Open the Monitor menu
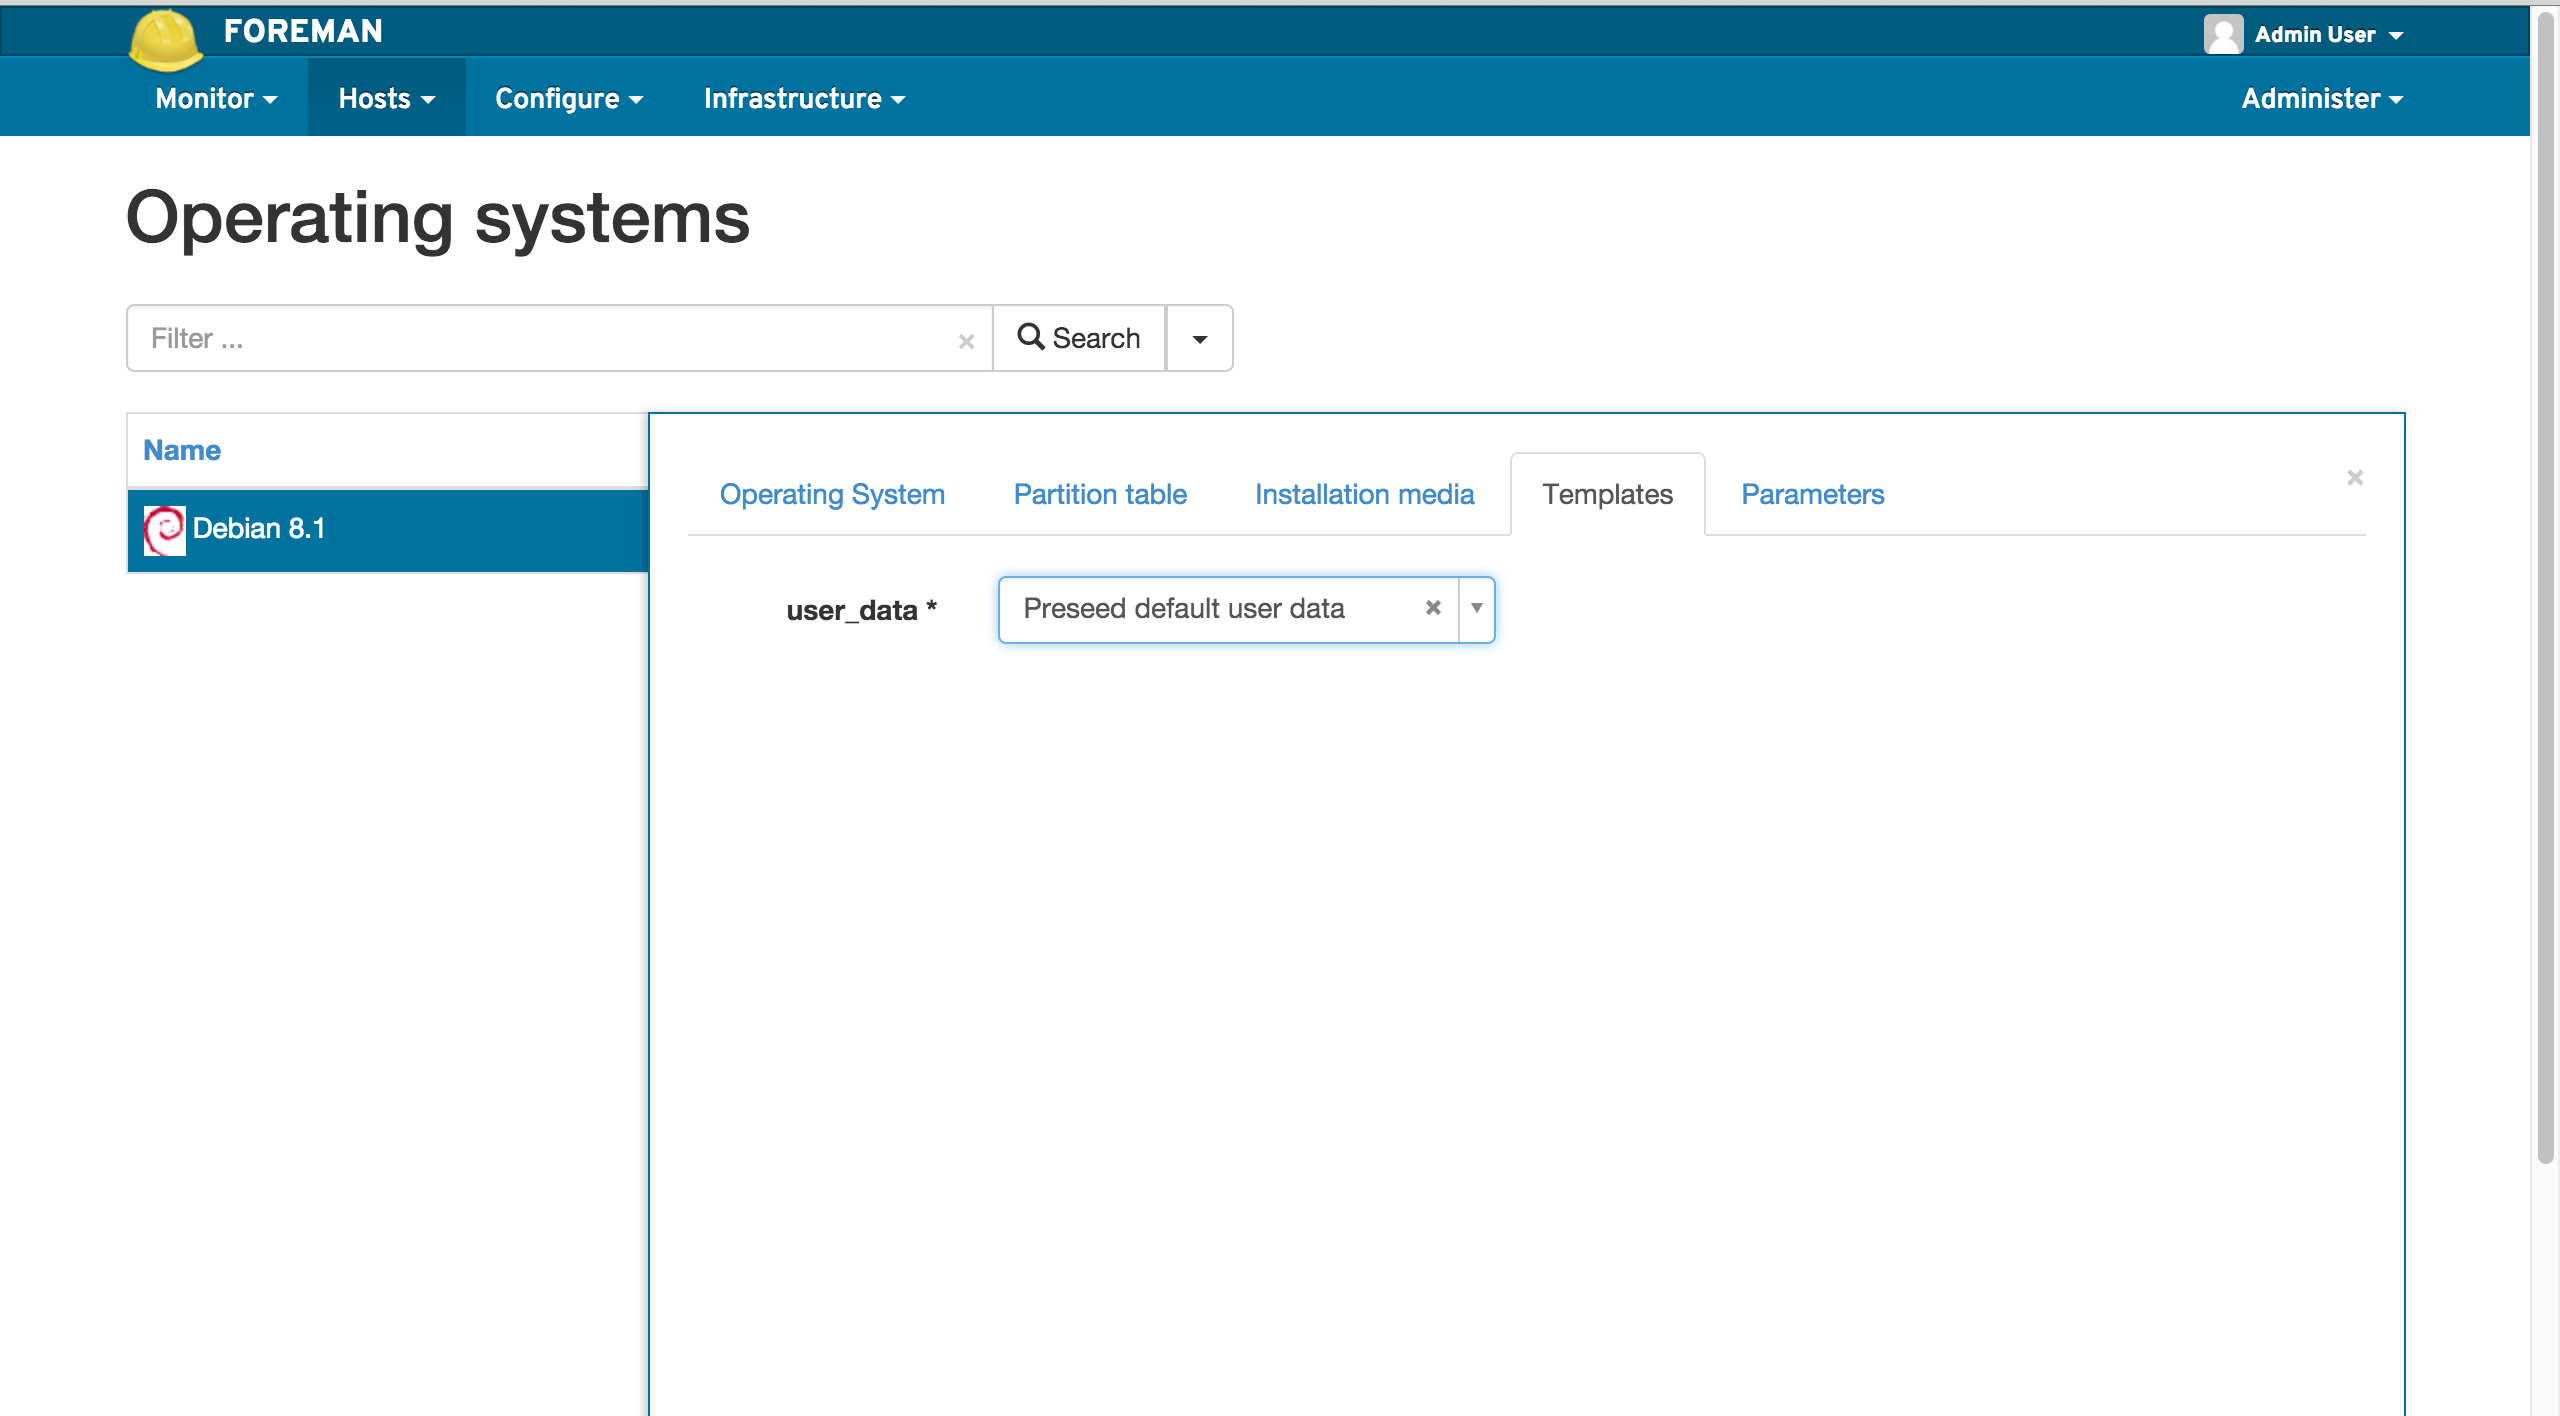This screenshot has height=1416, width=2560. [x=216, y=98]
